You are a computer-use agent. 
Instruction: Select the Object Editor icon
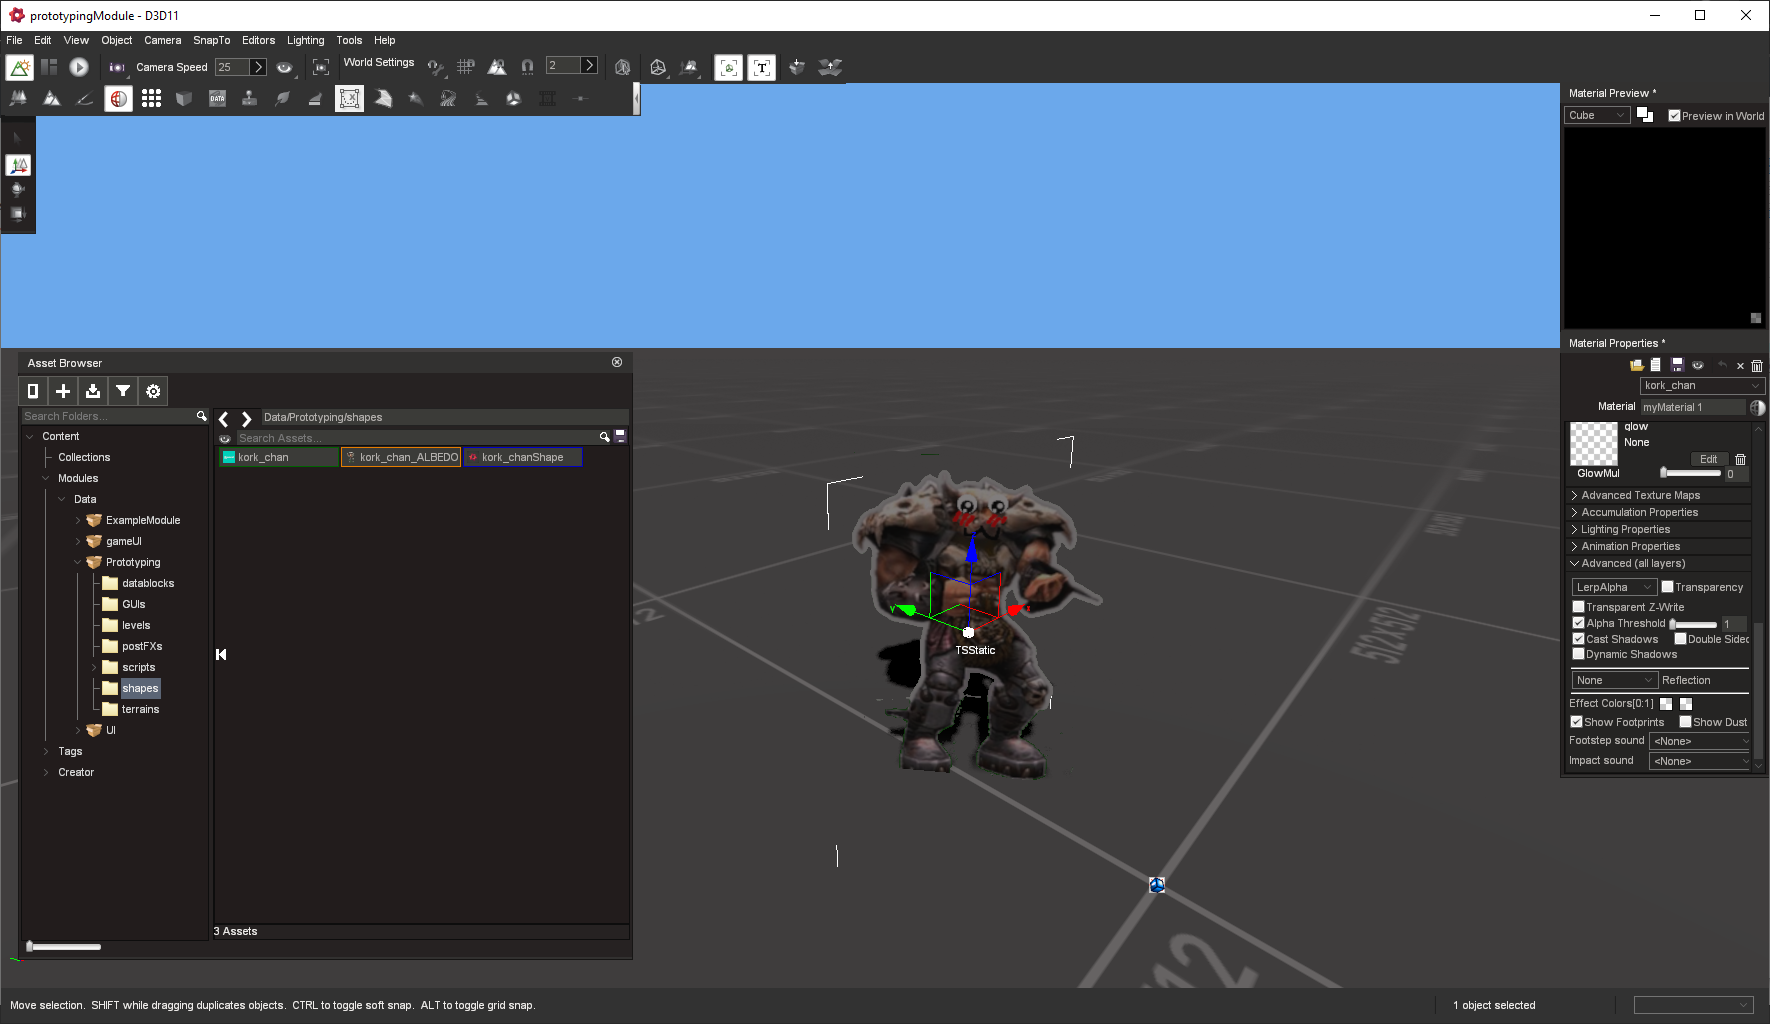19,99
